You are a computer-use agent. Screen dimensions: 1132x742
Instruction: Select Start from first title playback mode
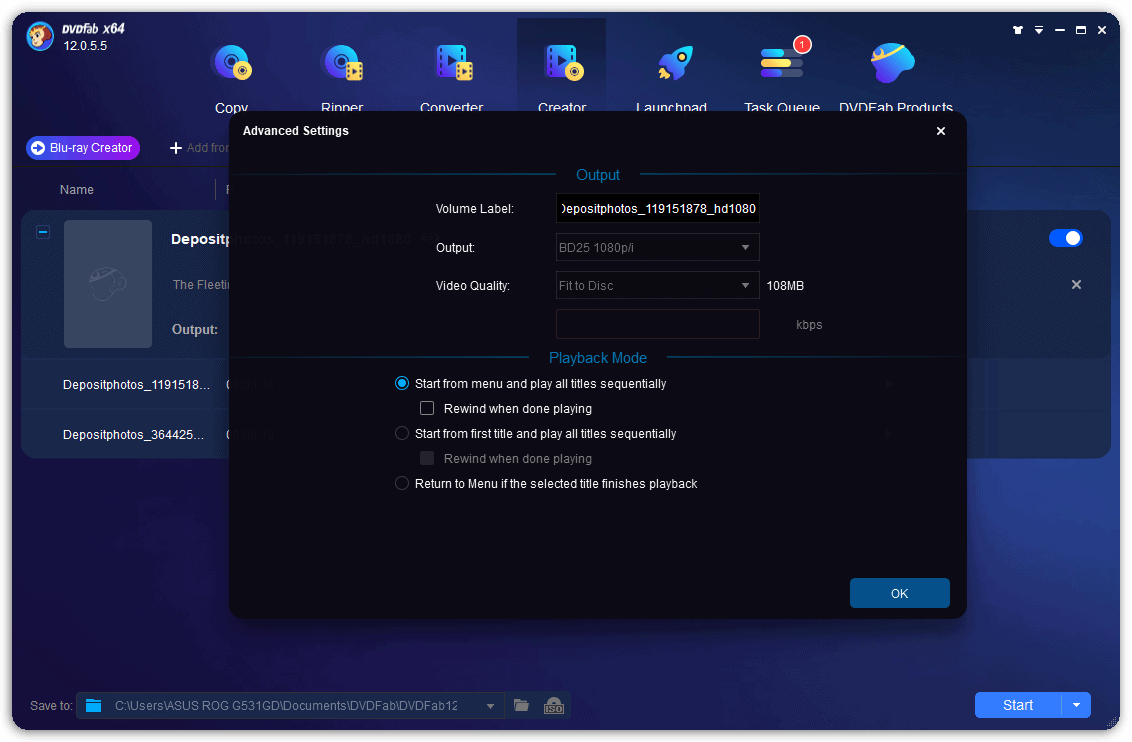pos(402,433)
